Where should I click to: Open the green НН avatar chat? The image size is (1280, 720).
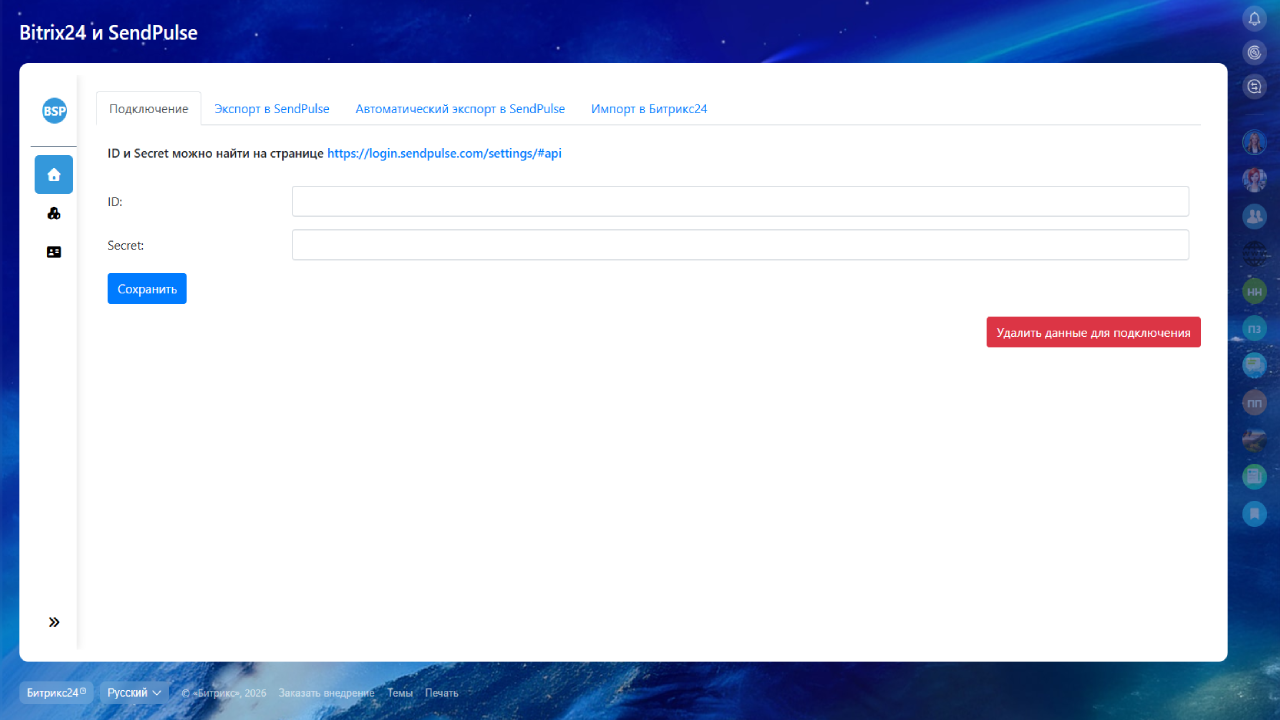tap(1254, 291)
